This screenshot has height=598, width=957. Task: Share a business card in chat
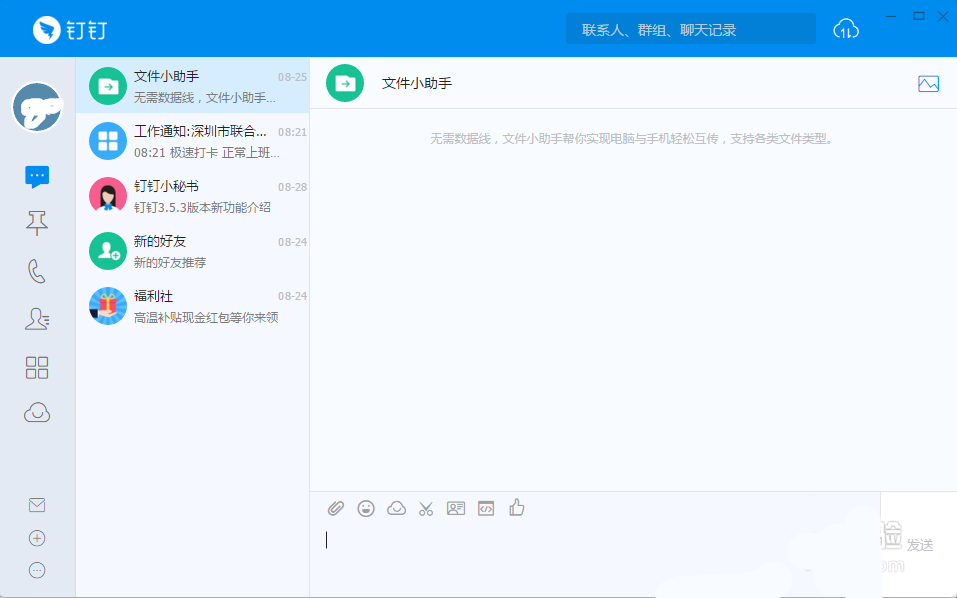[x=456, y=508]
